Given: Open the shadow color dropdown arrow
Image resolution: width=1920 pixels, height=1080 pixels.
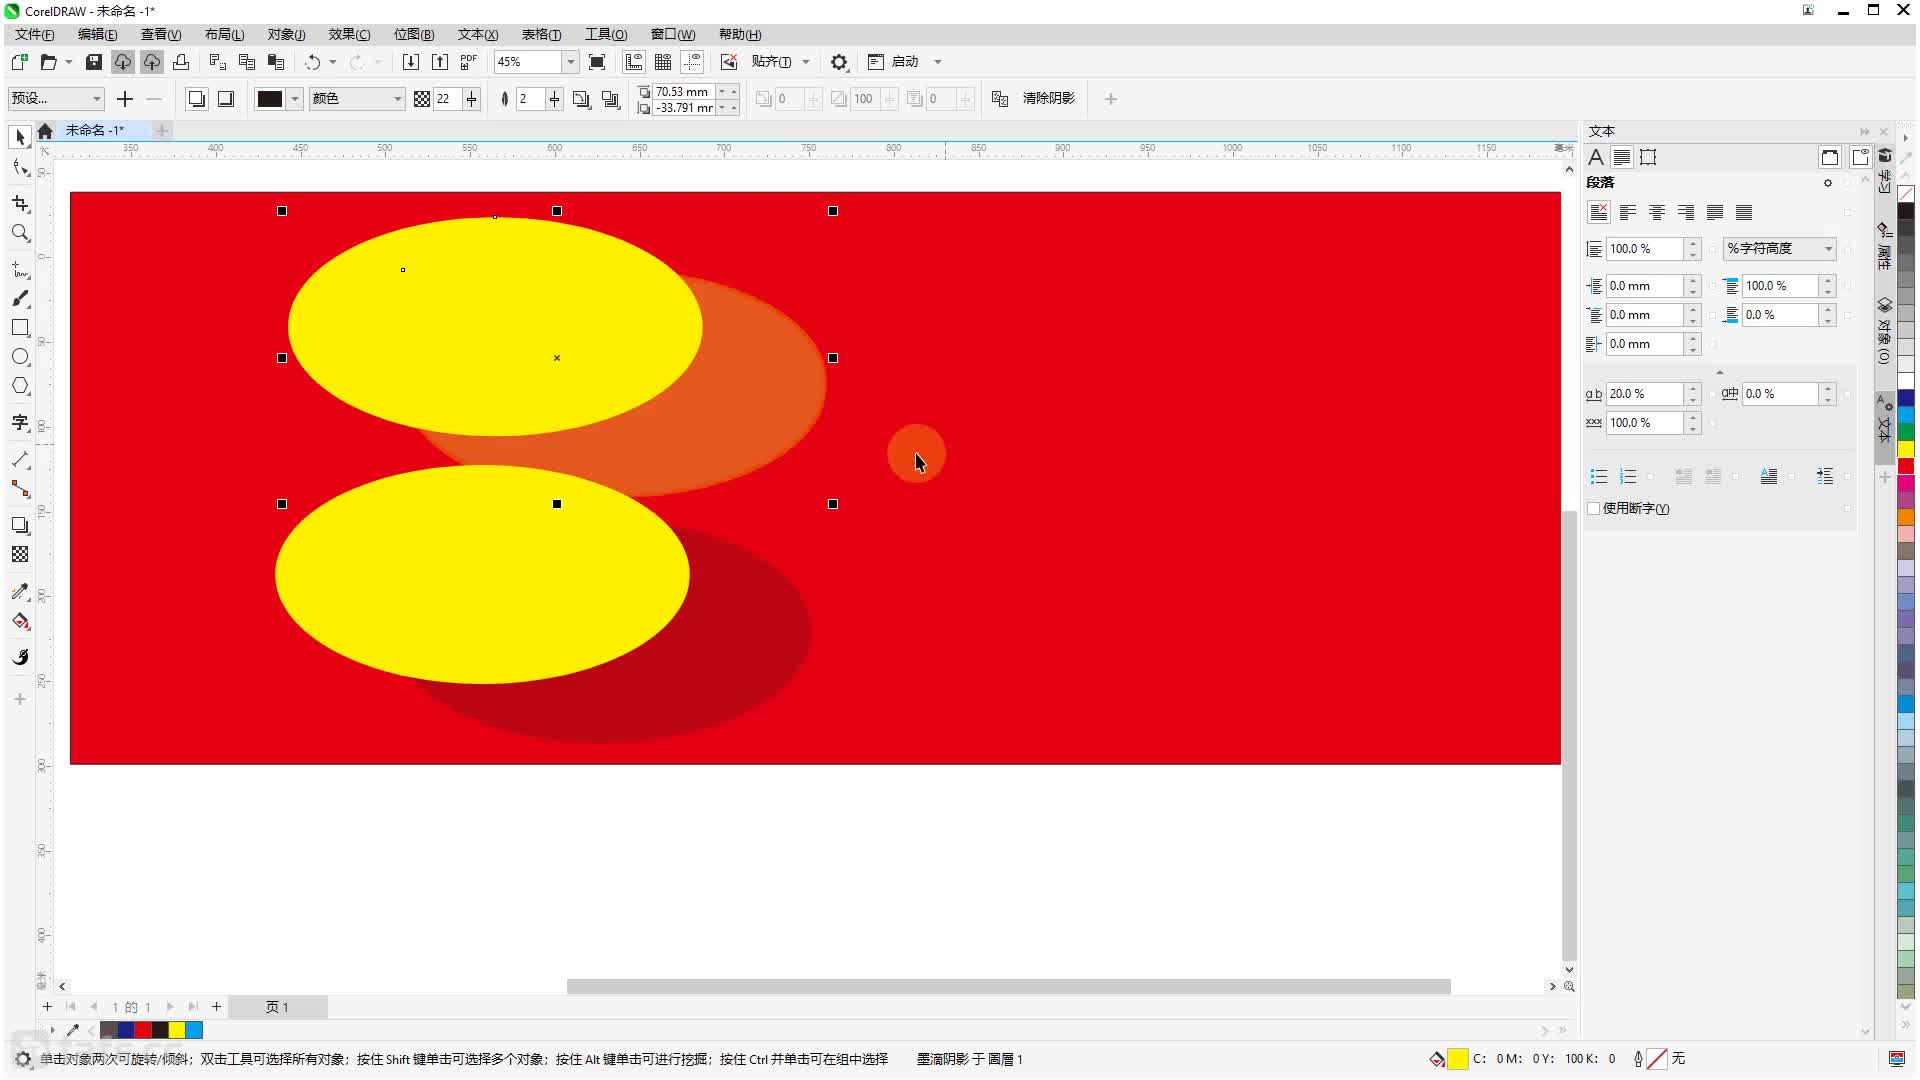Looking at the screenshot, I should tap(295, 98).
